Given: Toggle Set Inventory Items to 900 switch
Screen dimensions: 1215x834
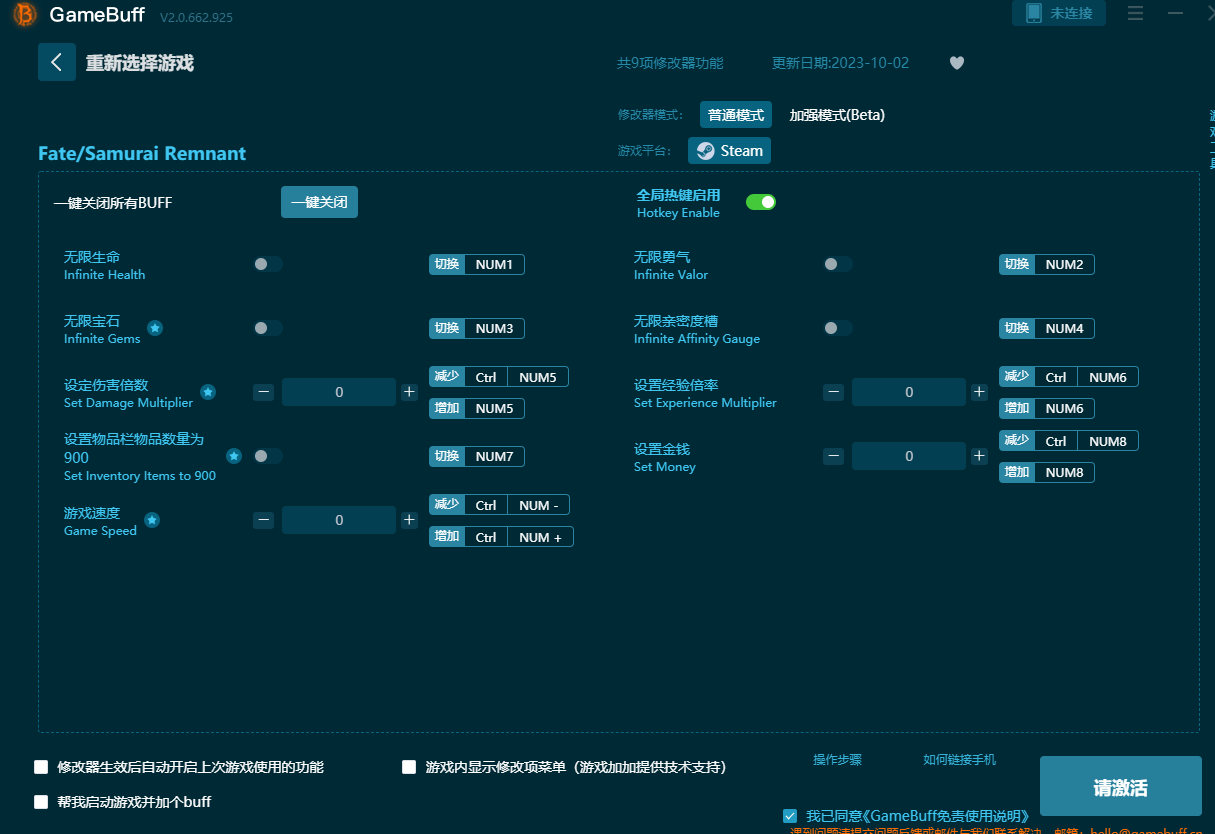Looking at the screenshot, I should [268, 456].
